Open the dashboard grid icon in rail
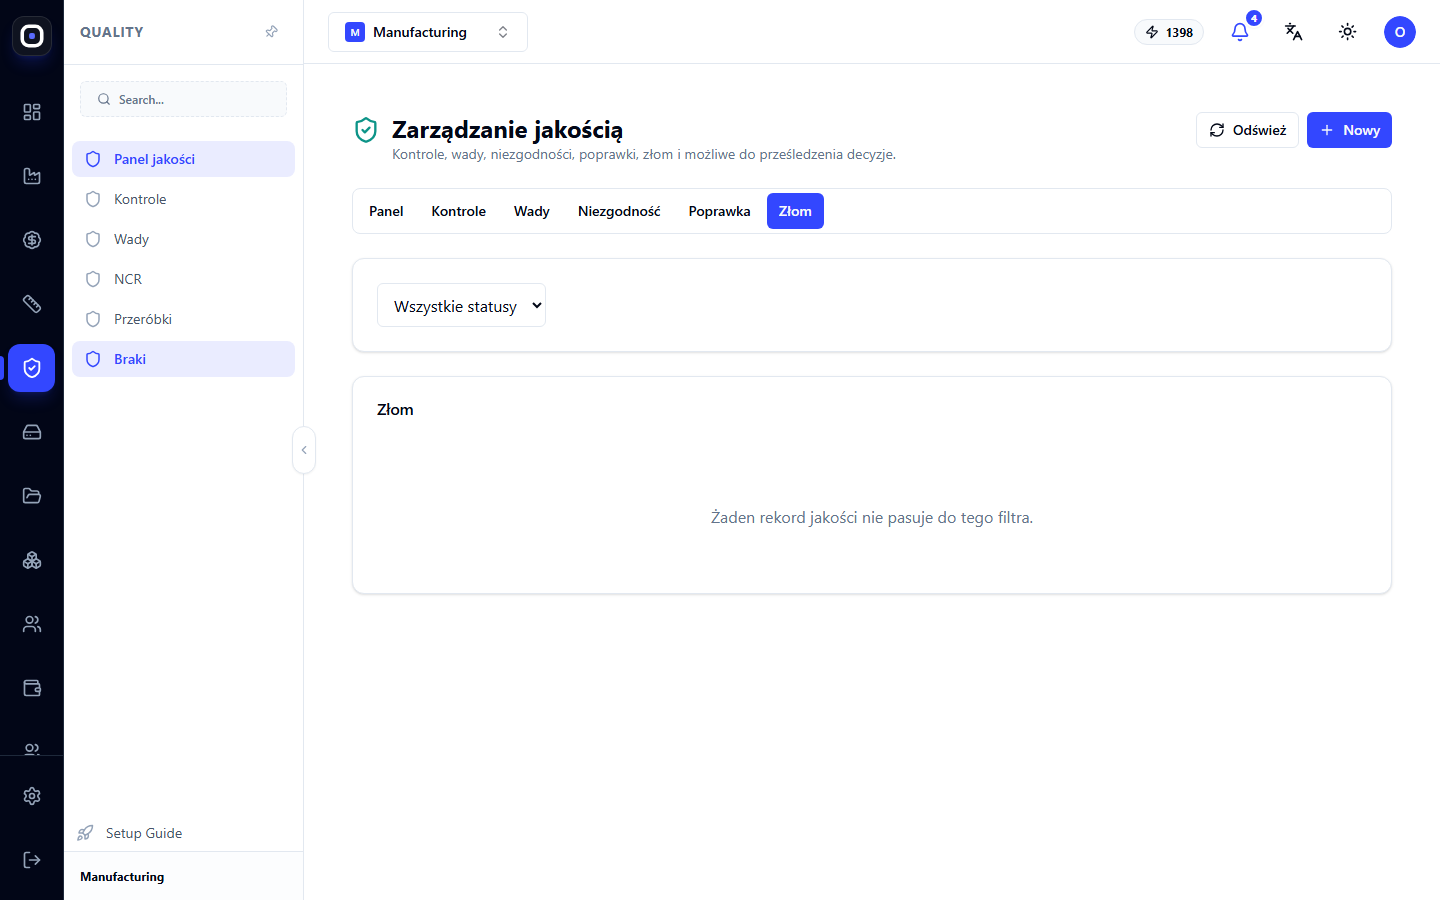Viewport: 1440px width, 900px height. [x=32, y=112]
